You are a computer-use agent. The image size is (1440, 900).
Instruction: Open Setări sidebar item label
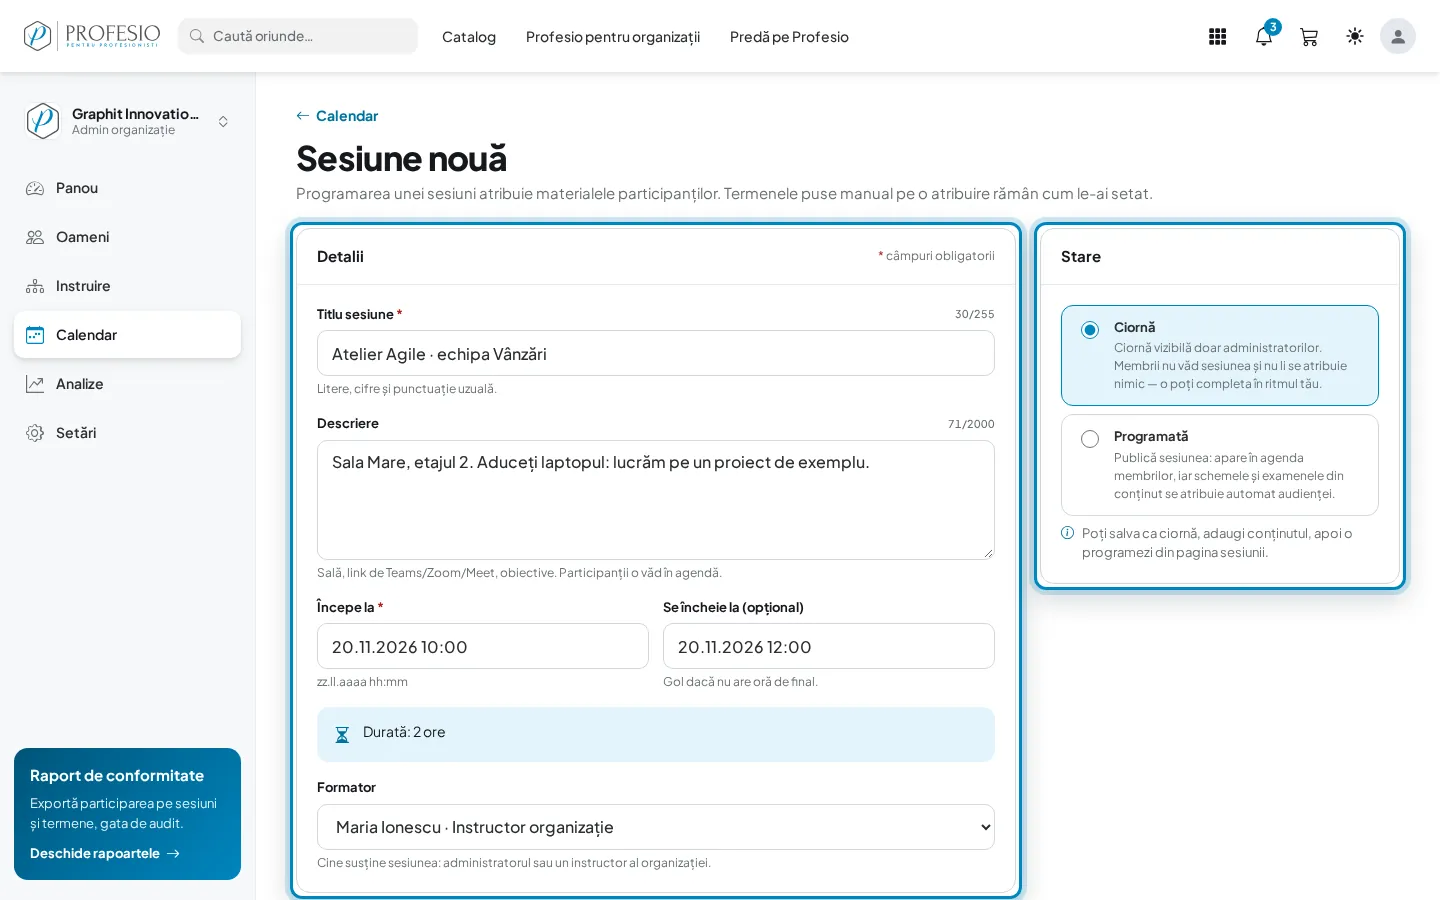(x=76, y=433)
